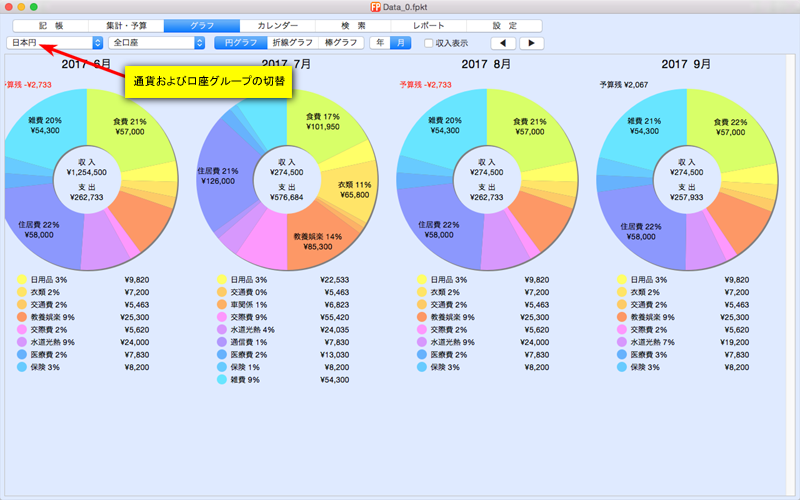Viewport: 800px width, 500px height.
Task: Click the 住居費 21% slice in July pie
Action: click(218, 176)
